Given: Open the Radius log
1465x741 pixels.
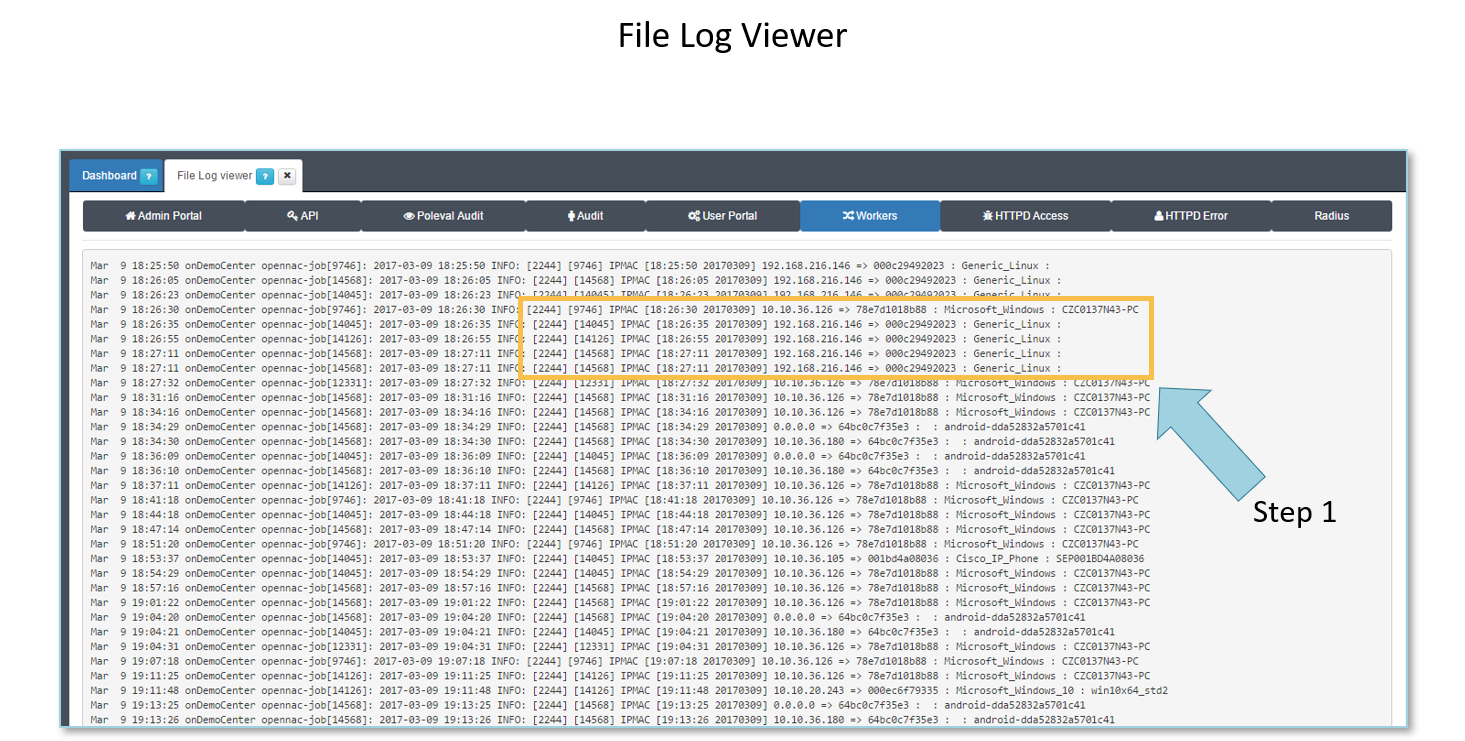Looking at the screenshot, I should (1331, 216).
